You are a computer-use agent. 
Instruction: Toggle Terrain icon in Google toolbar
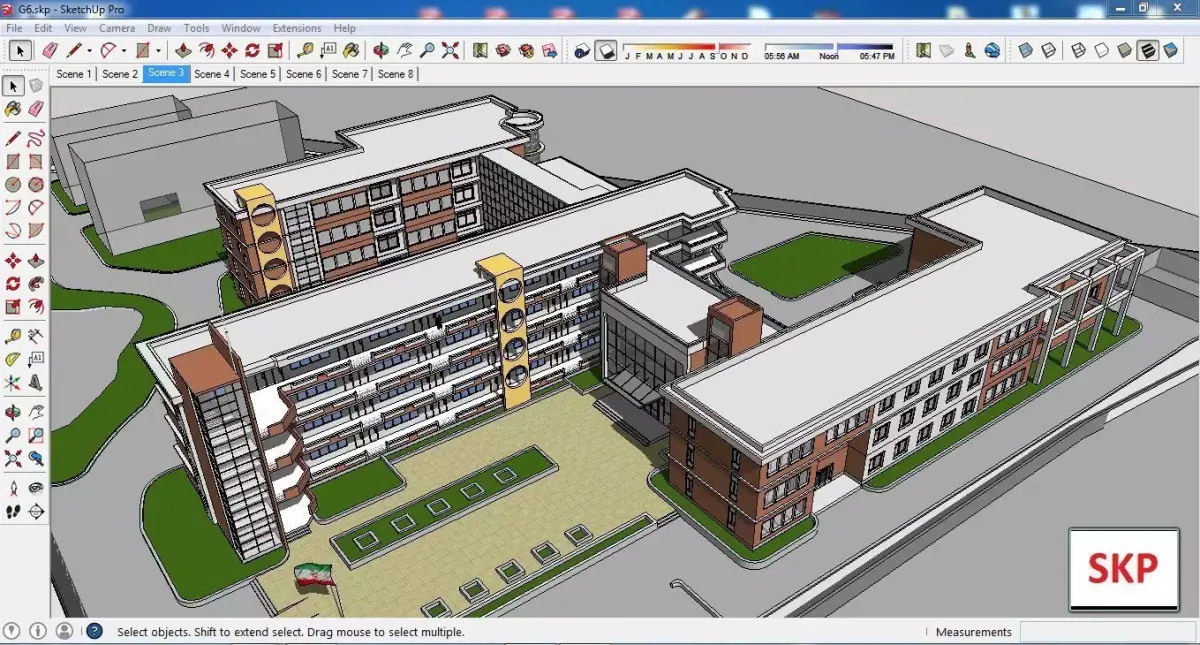(x=946, y=50)
